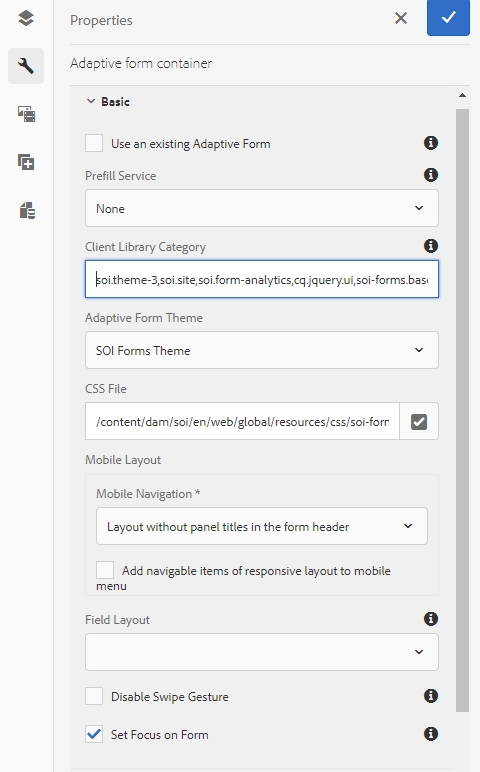Viewport: 480px width, 772px height.
Task: Show info for Client Library Category
Action: [431, 246]
